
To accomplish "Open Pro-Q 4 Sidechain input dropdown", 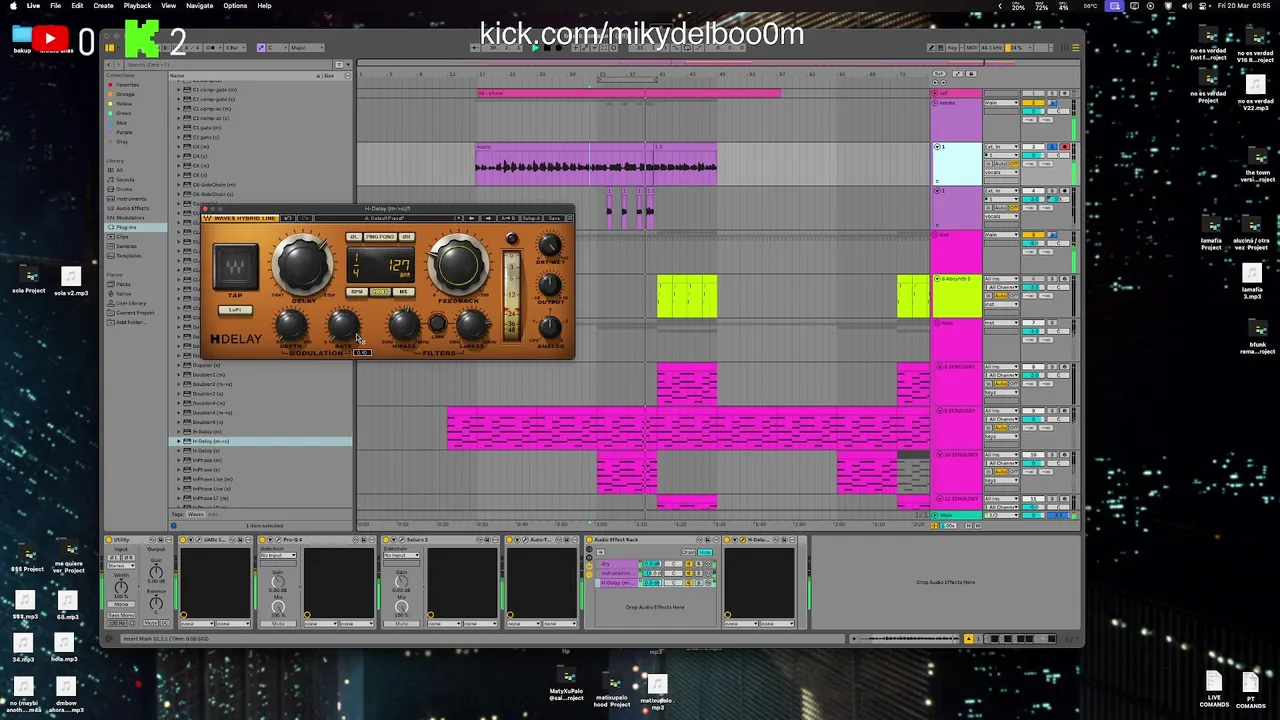I will coord(278,555).
